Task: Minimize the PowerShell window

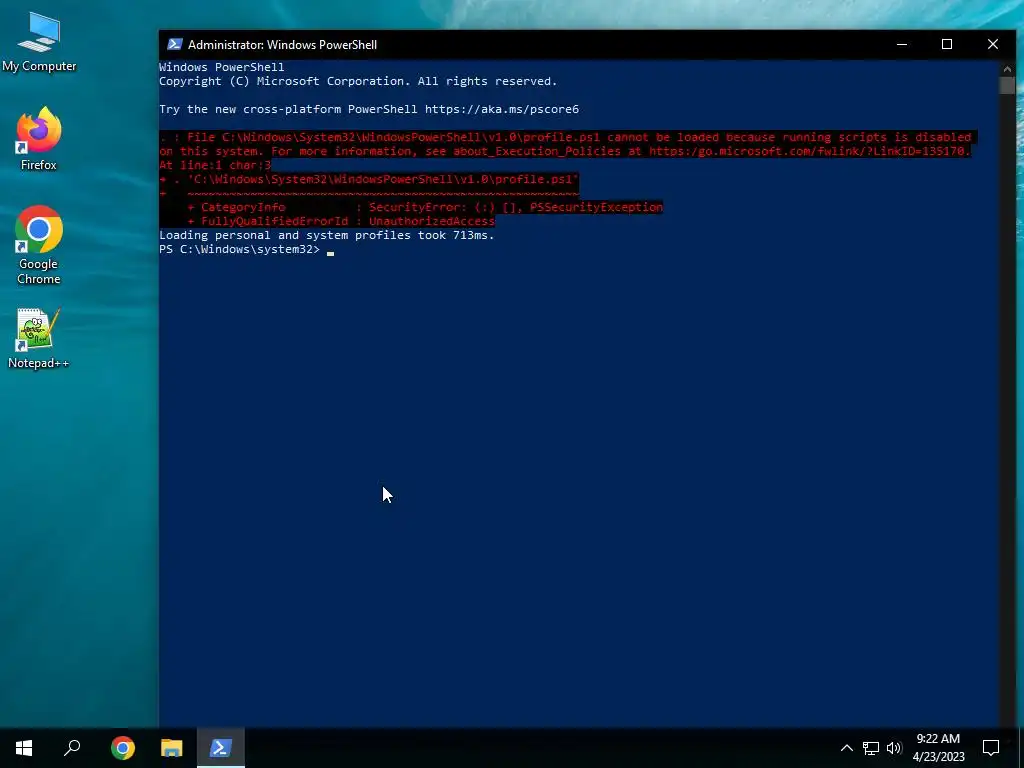Action: (902, 44)
